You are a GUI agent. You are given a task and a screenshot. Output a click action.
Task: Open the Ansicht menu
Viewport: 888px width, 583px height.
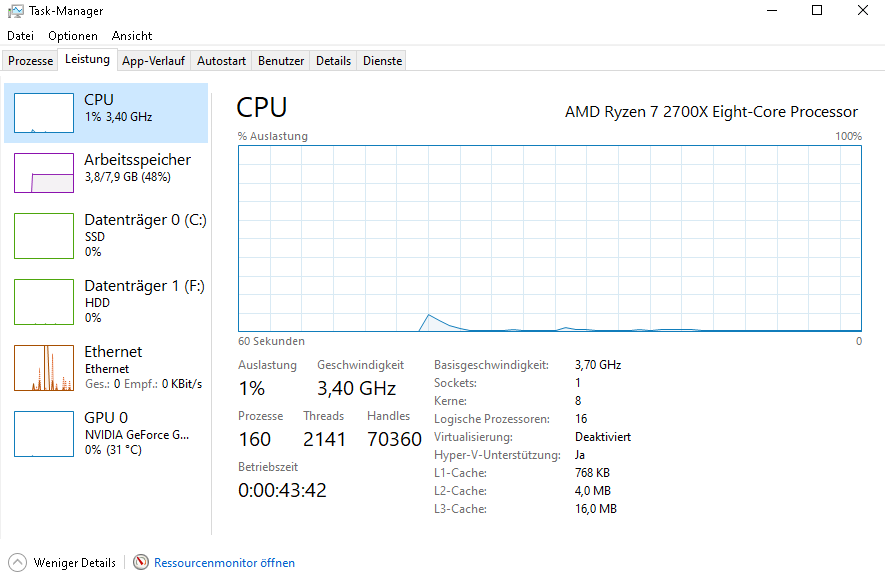132,36
